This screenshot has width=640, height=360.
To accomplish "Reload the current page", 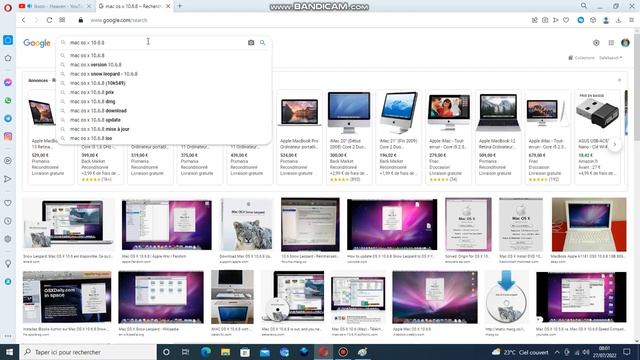I will (x=49, y=20).
